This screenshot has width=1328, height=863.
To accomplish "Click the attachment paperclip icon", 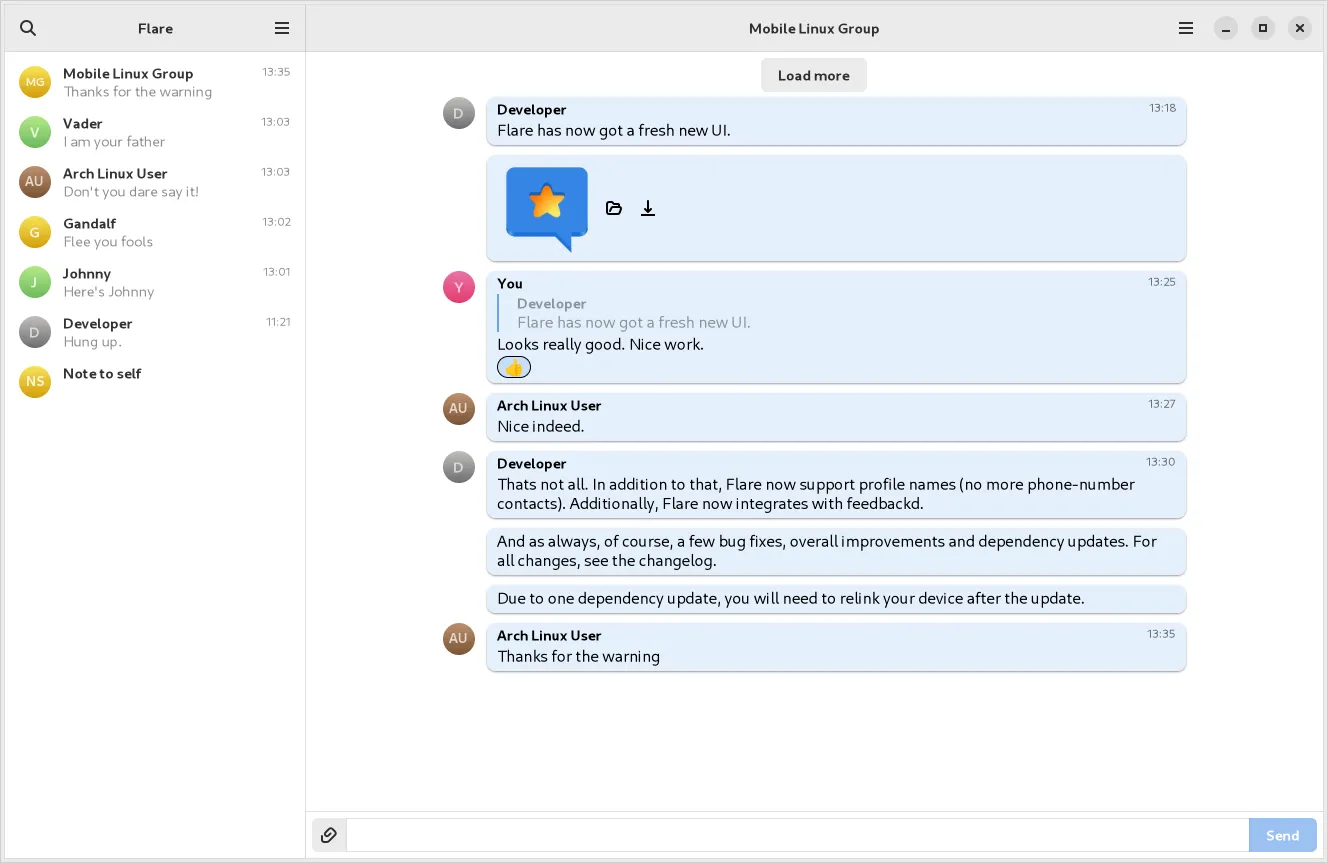I will point(329,835).
